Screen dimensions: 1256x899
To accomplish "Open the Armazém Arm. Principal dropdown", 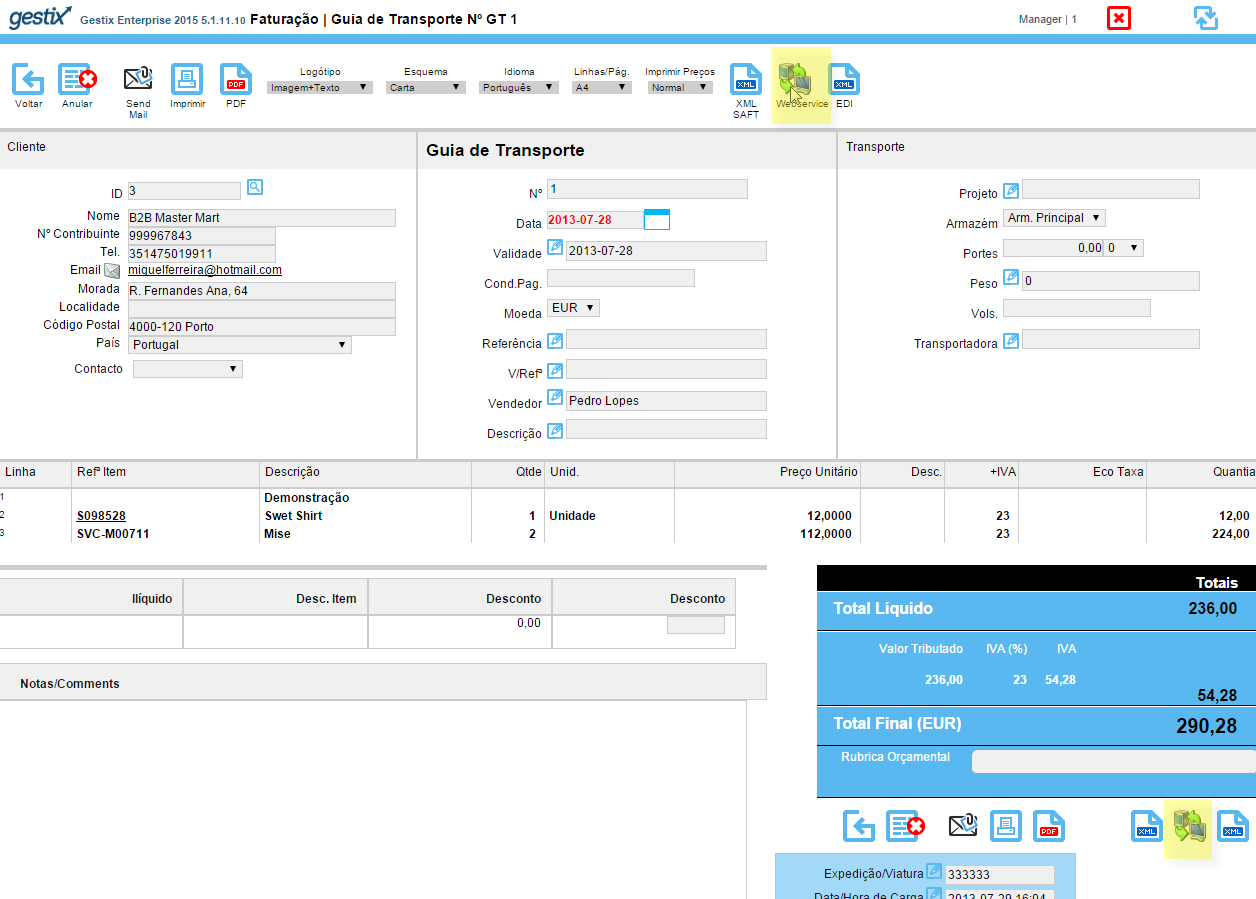I will coord(1054,218).
